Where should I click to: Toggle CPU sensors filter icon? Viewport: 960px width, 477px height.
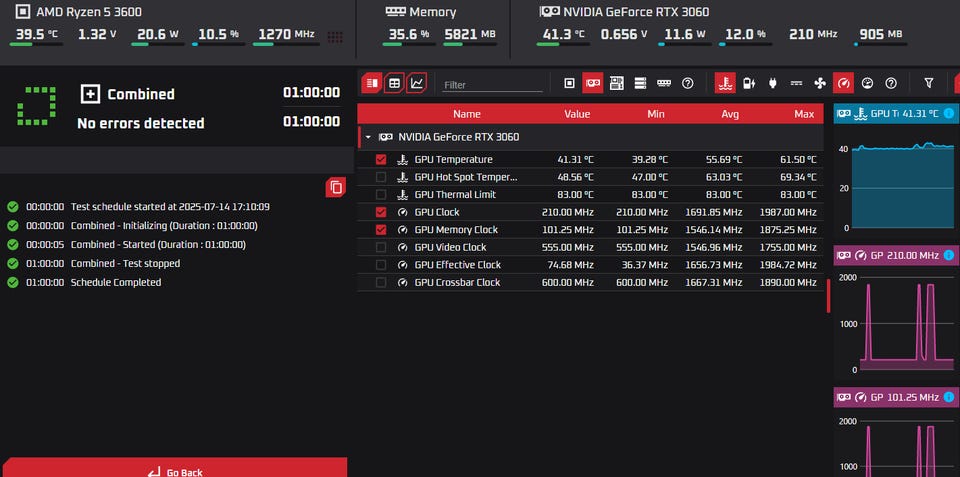[x=569, y=83]
